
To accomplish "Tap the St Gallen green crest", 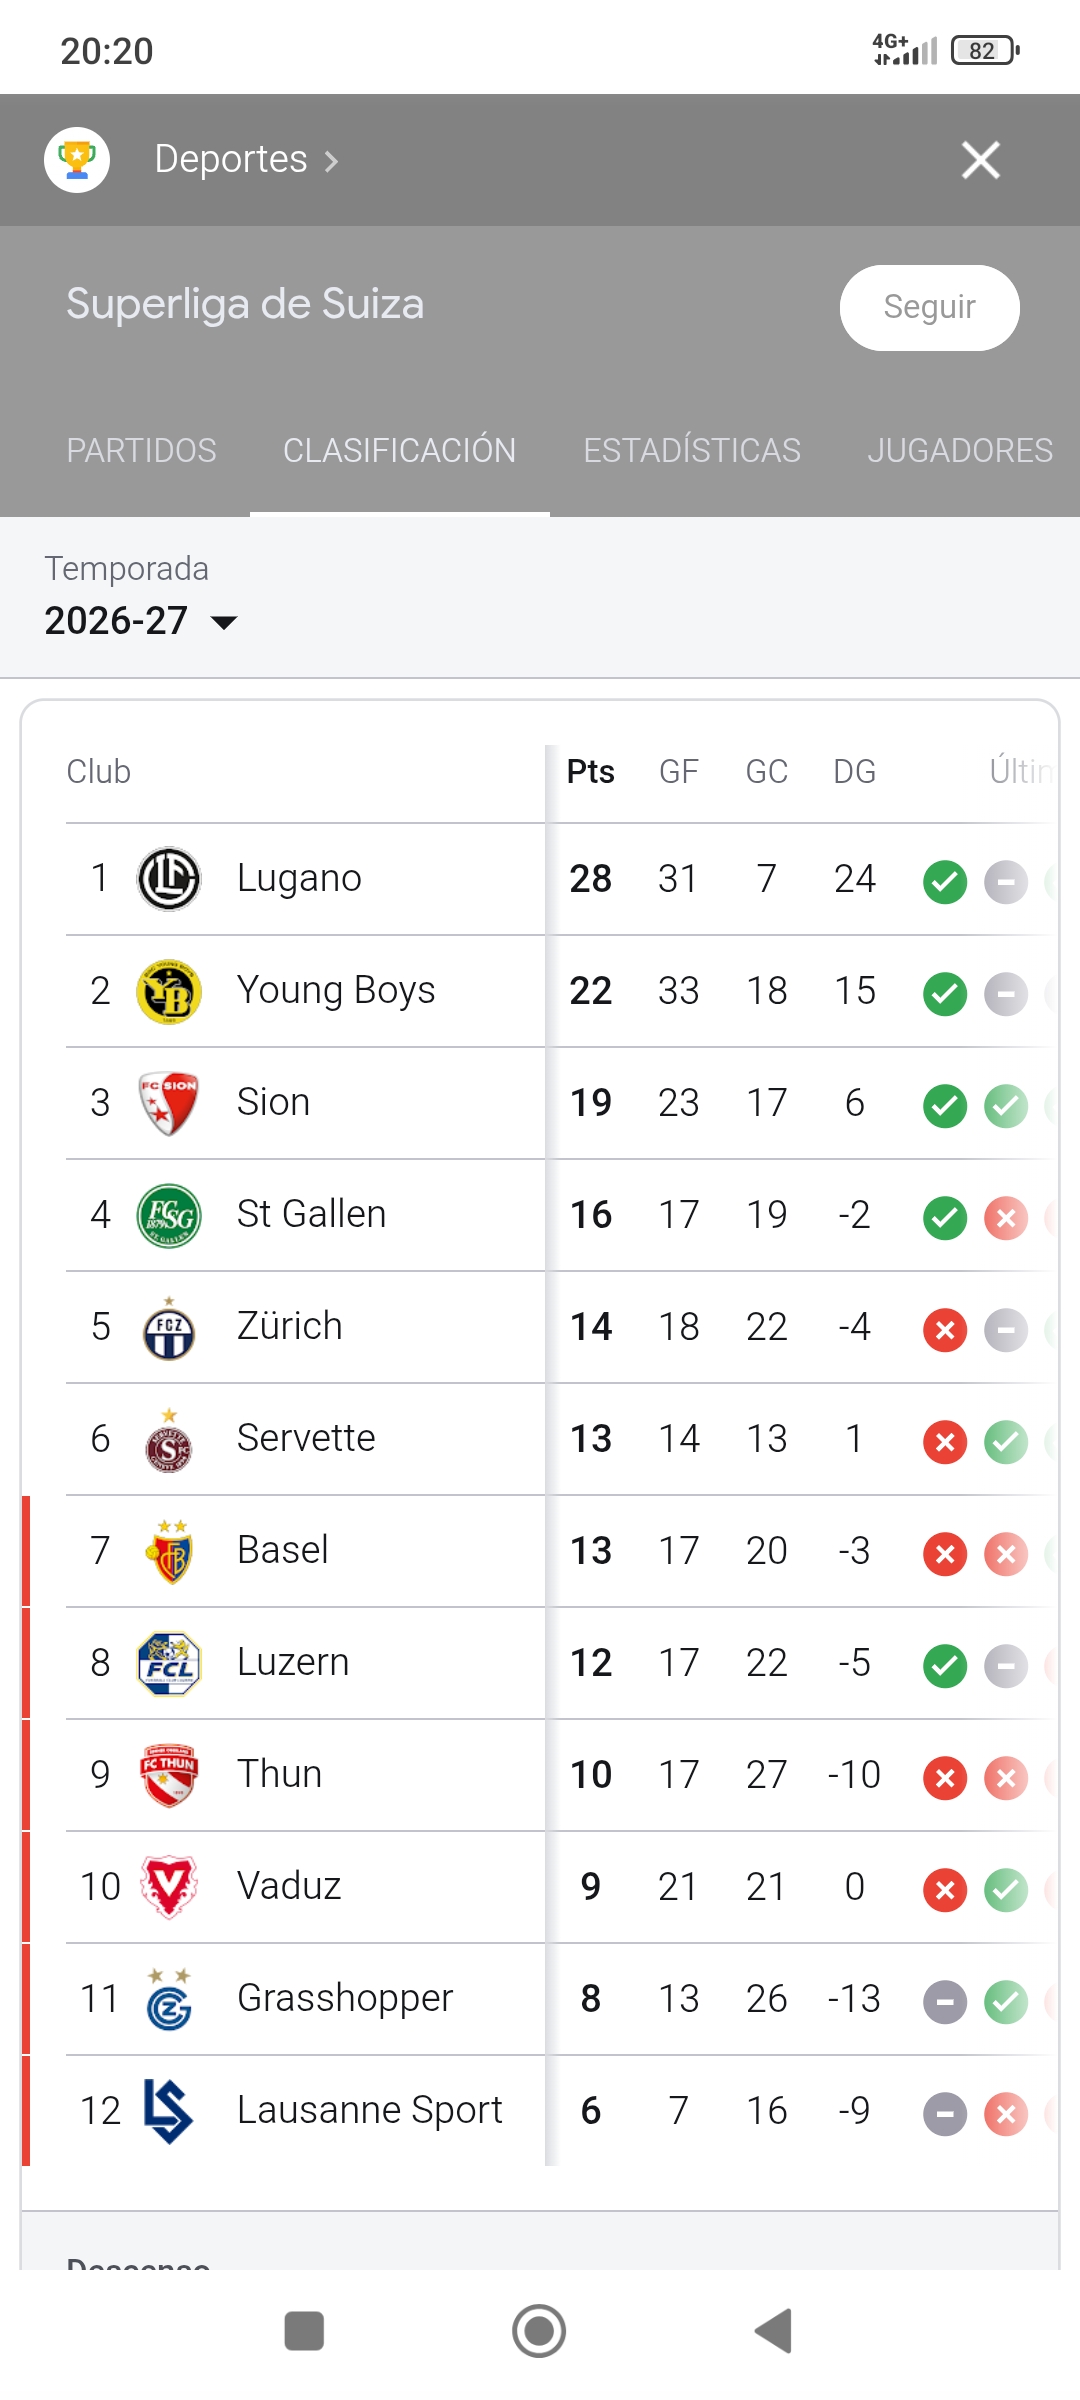I will tap(169, 1215).
